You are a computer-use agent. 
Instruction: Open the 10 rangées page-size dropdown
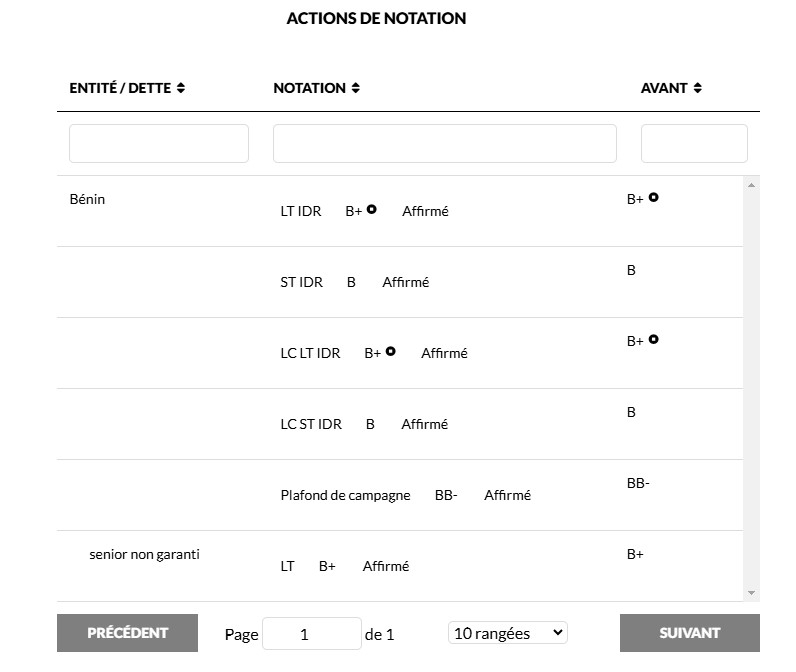coord(507,633)
